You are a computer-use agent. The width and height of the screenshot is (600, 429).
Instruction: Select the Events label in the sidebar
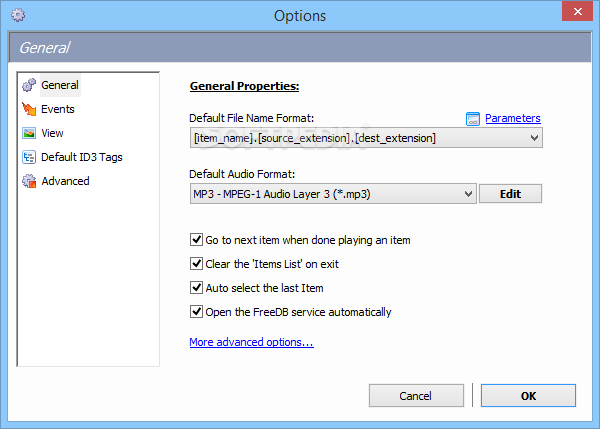pyautogui.click(x=58, y=110)
